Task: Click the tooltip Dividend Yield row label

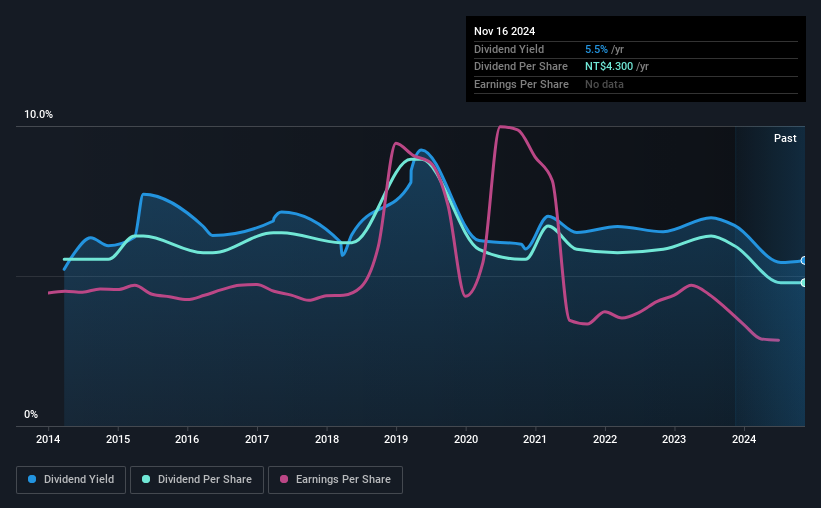Action: coord(509,49)
